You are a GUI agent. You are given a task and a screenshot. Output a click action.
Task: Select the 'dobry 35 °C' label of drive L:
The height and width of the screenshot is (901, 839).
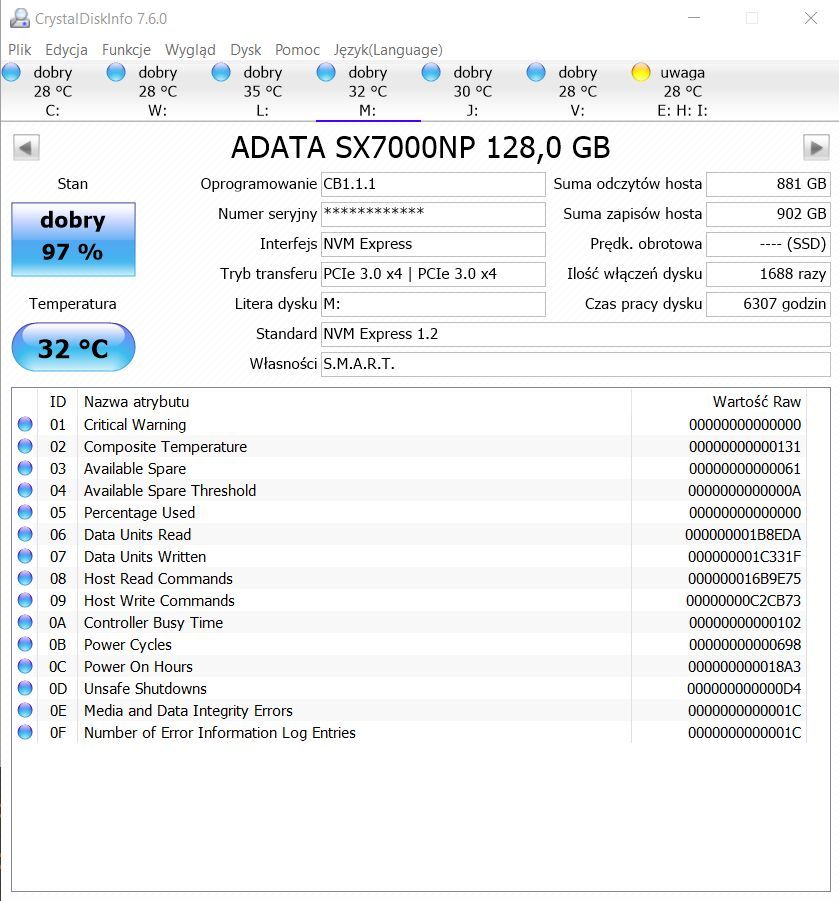[263, 82]
